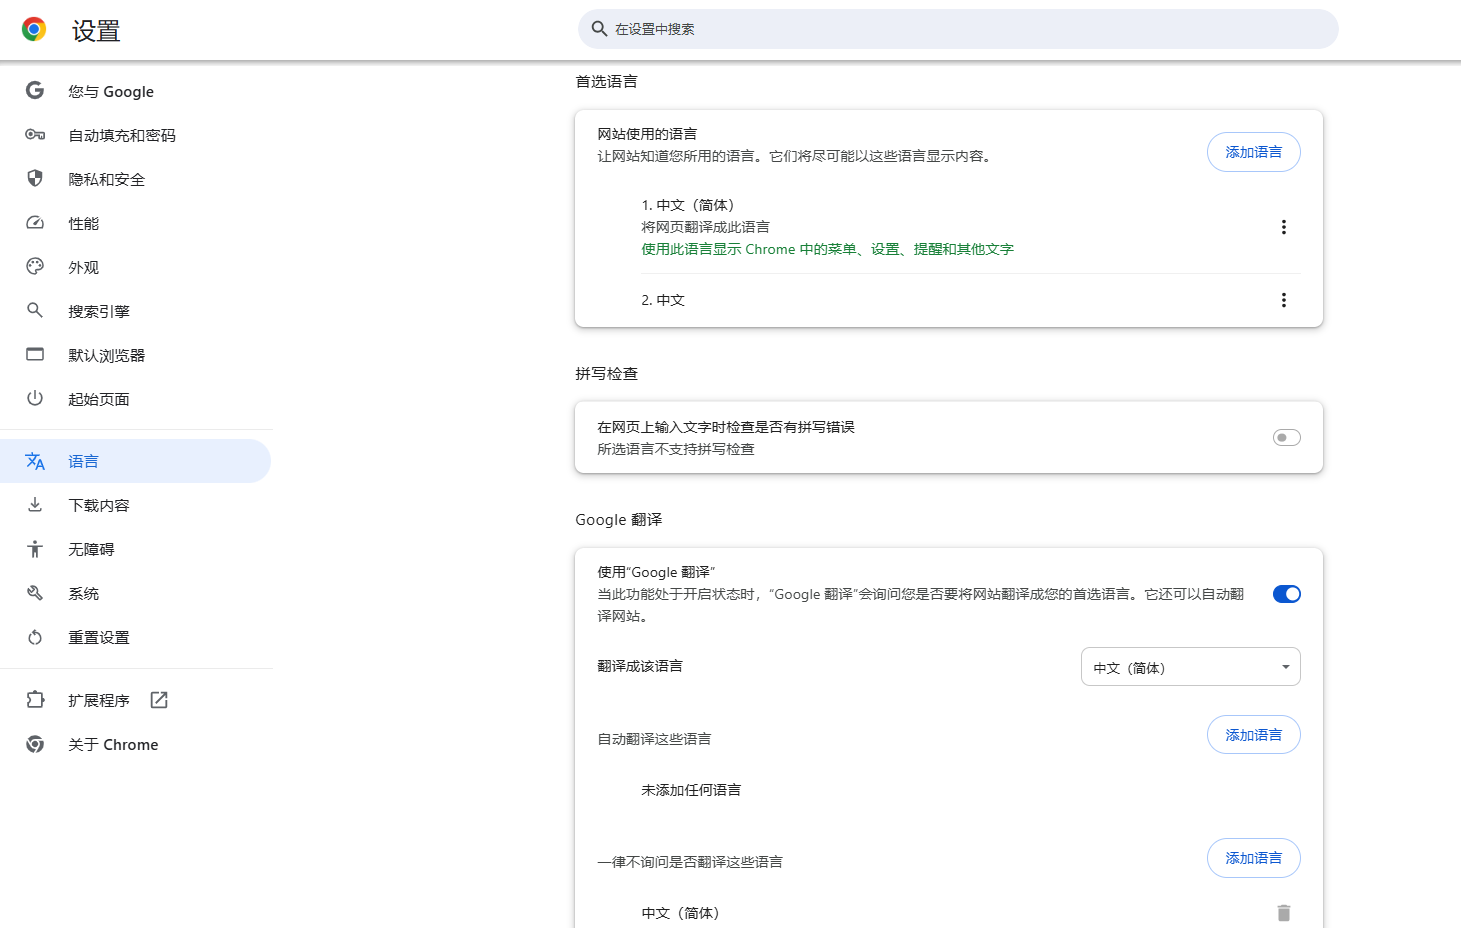Open 扩展程序 page link
1461x928 pixels.
pos(136,700)
